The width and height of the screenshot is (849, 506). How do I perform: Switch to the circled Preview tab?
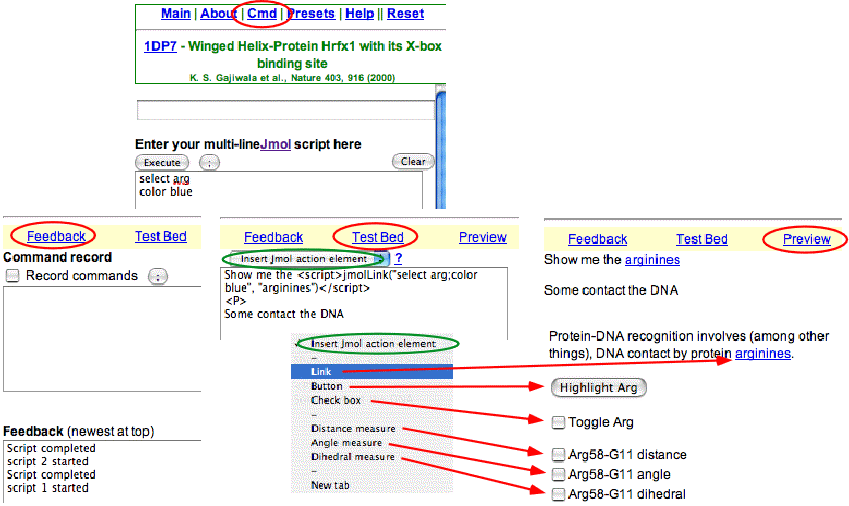(806, 239)
